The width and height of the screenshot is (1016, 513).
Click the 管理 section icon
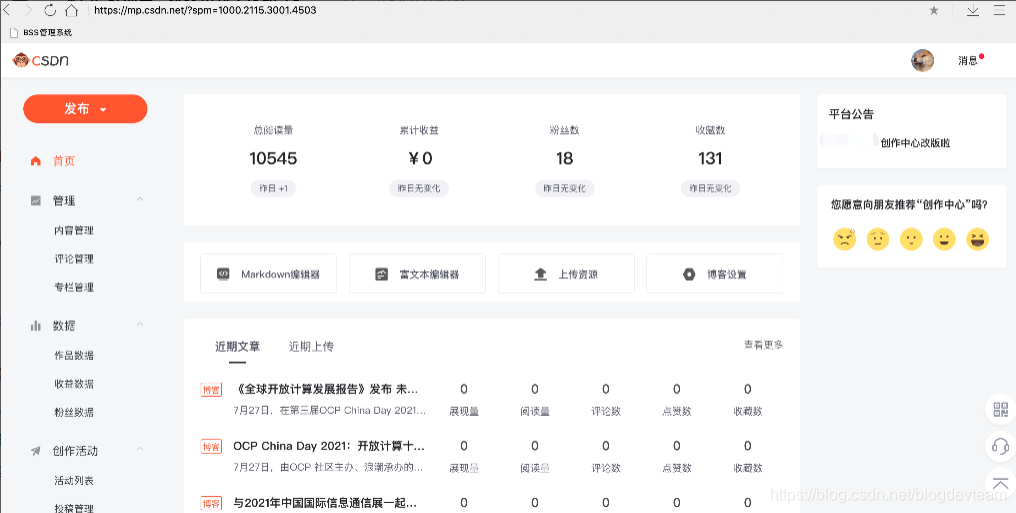click(36, 201)
